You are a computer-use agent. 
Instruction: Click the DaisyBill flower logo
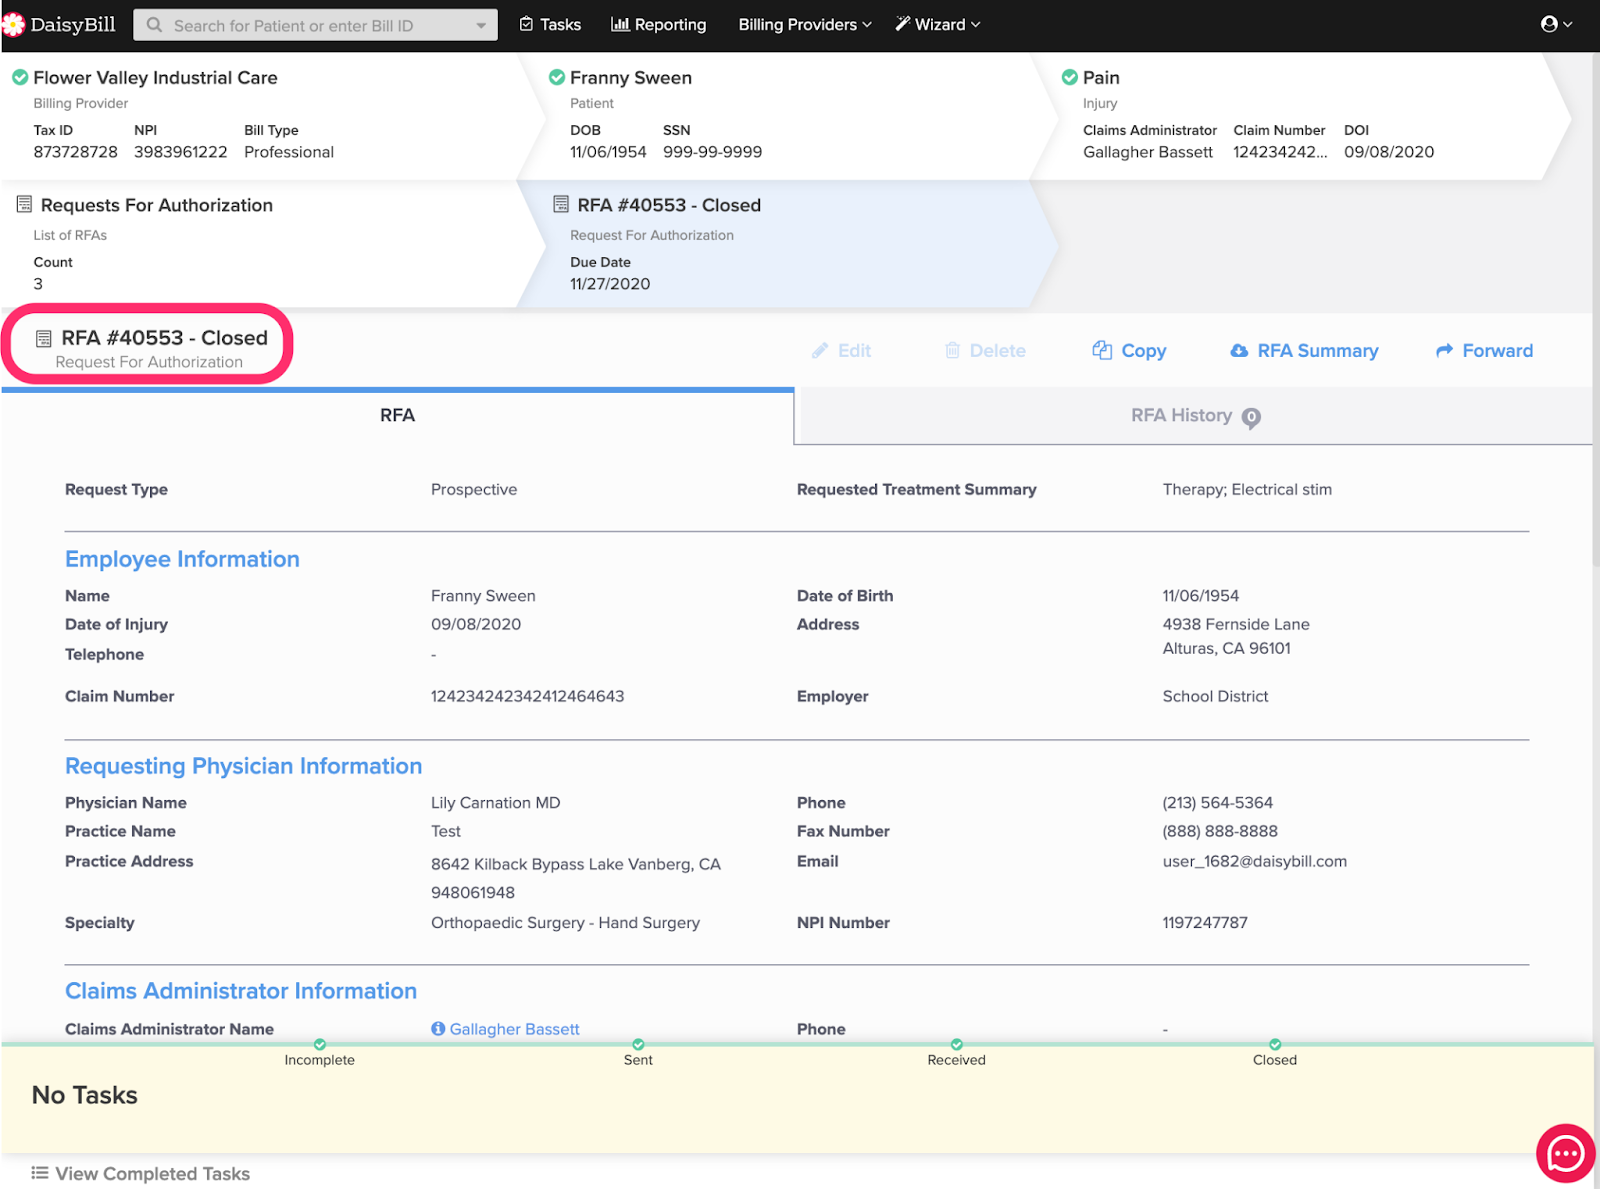[13, 25]
